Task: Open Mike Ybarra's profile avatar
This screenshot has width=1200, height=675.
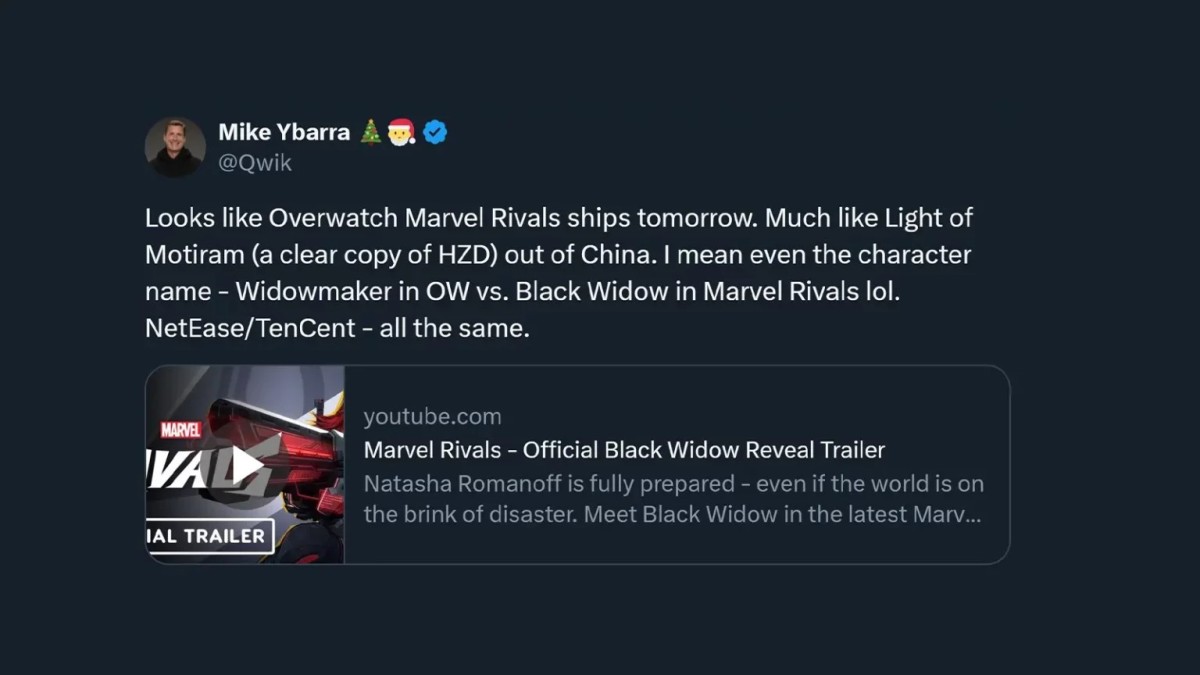Action: tap(175, 147)
